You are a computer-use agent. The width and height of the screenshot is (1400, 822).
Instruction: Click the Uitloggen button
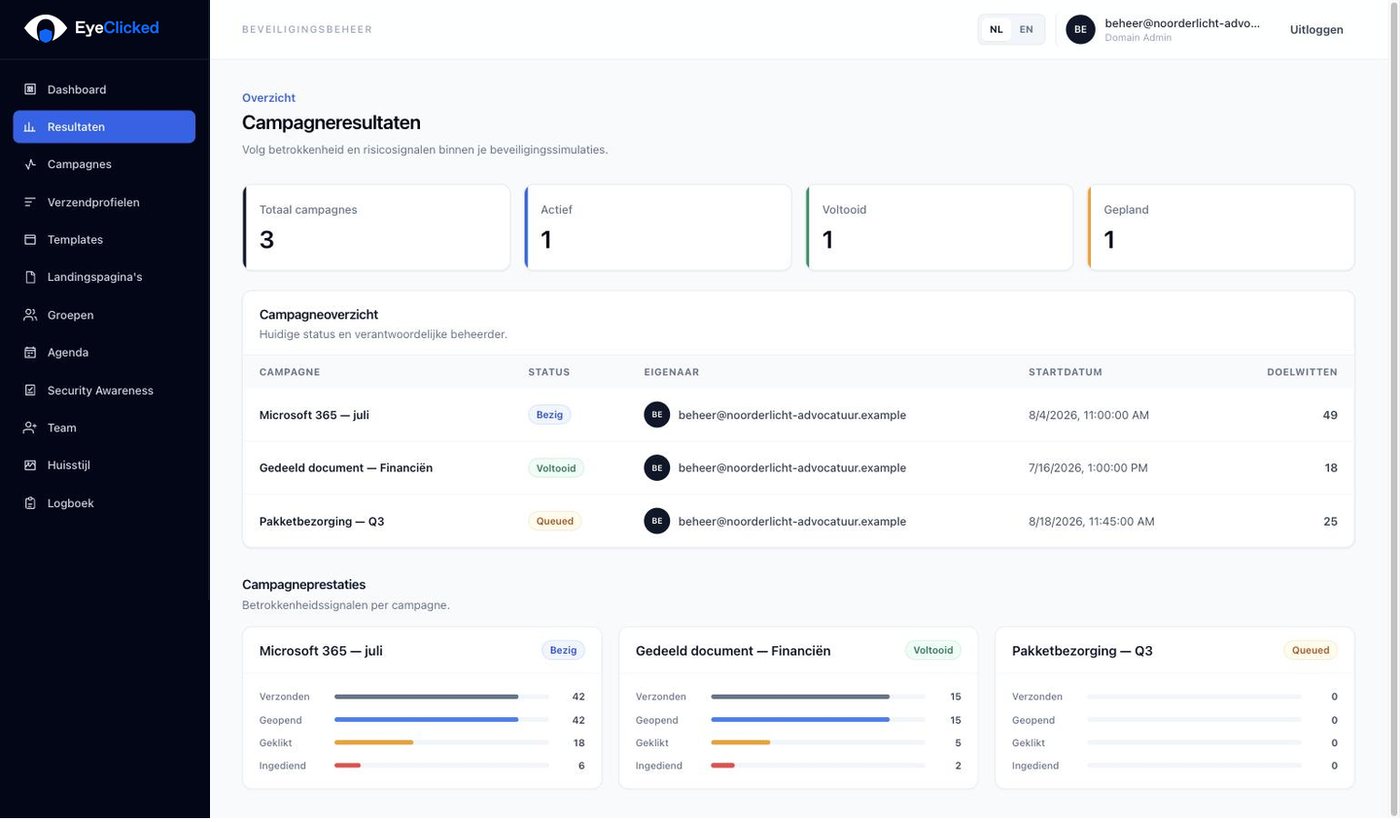coord(1316,29)
